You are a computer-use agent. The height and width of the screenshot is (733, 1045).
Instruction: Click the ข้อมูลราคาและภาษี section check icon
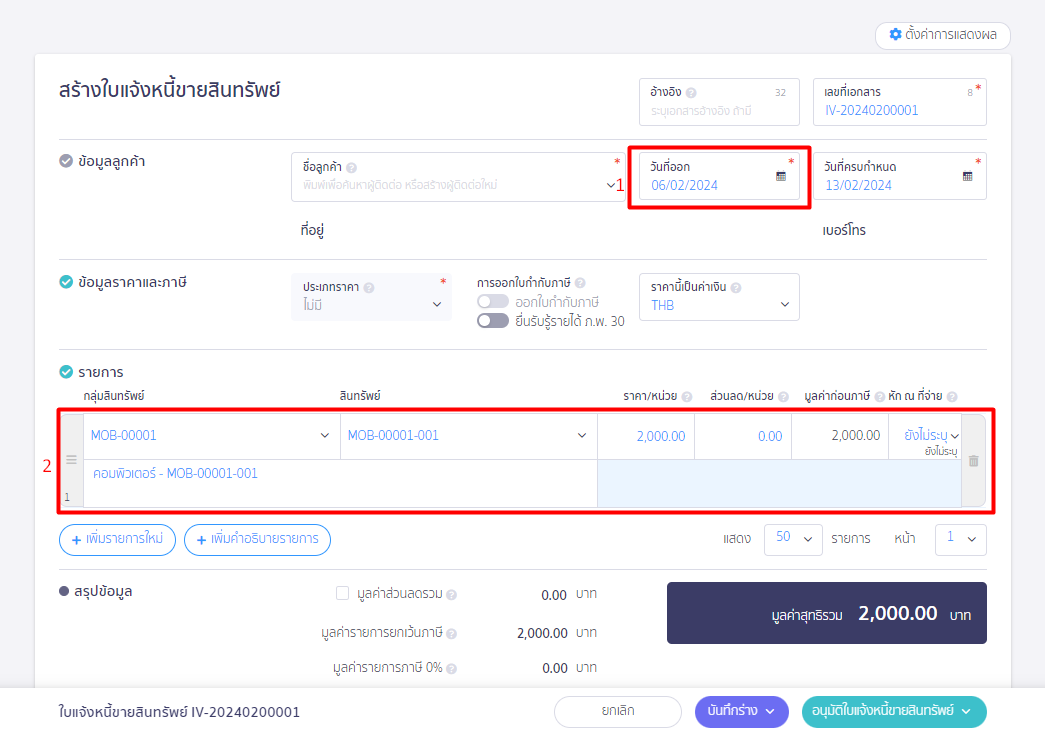[66, 282]
